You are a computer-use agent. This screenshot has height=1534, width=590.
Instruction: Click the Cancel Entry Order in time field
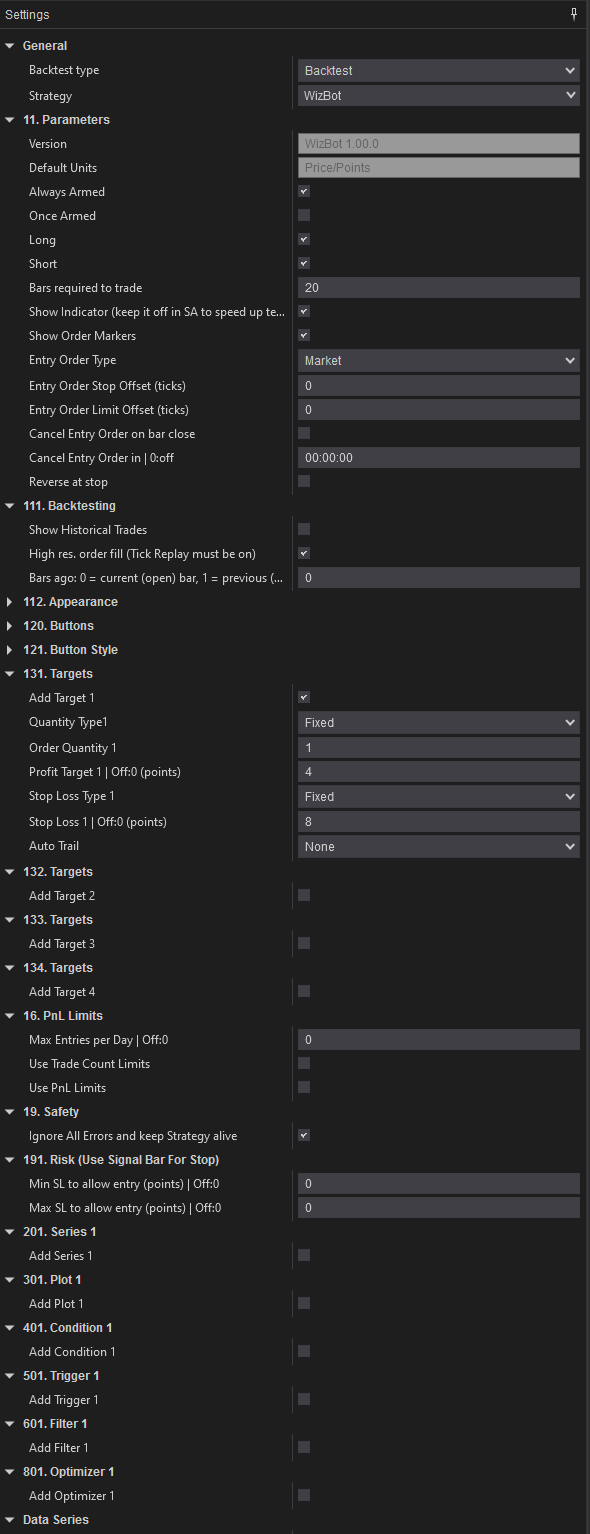coord(439,458)
